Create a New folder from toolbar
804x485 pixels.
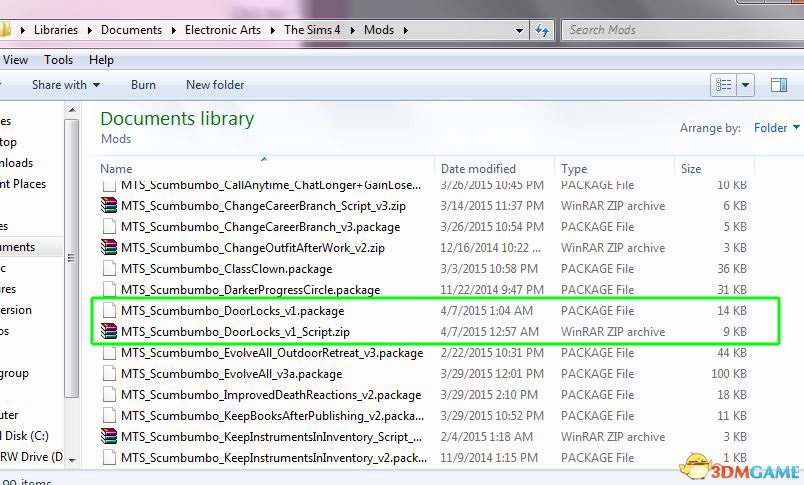[x=215, y=85]
